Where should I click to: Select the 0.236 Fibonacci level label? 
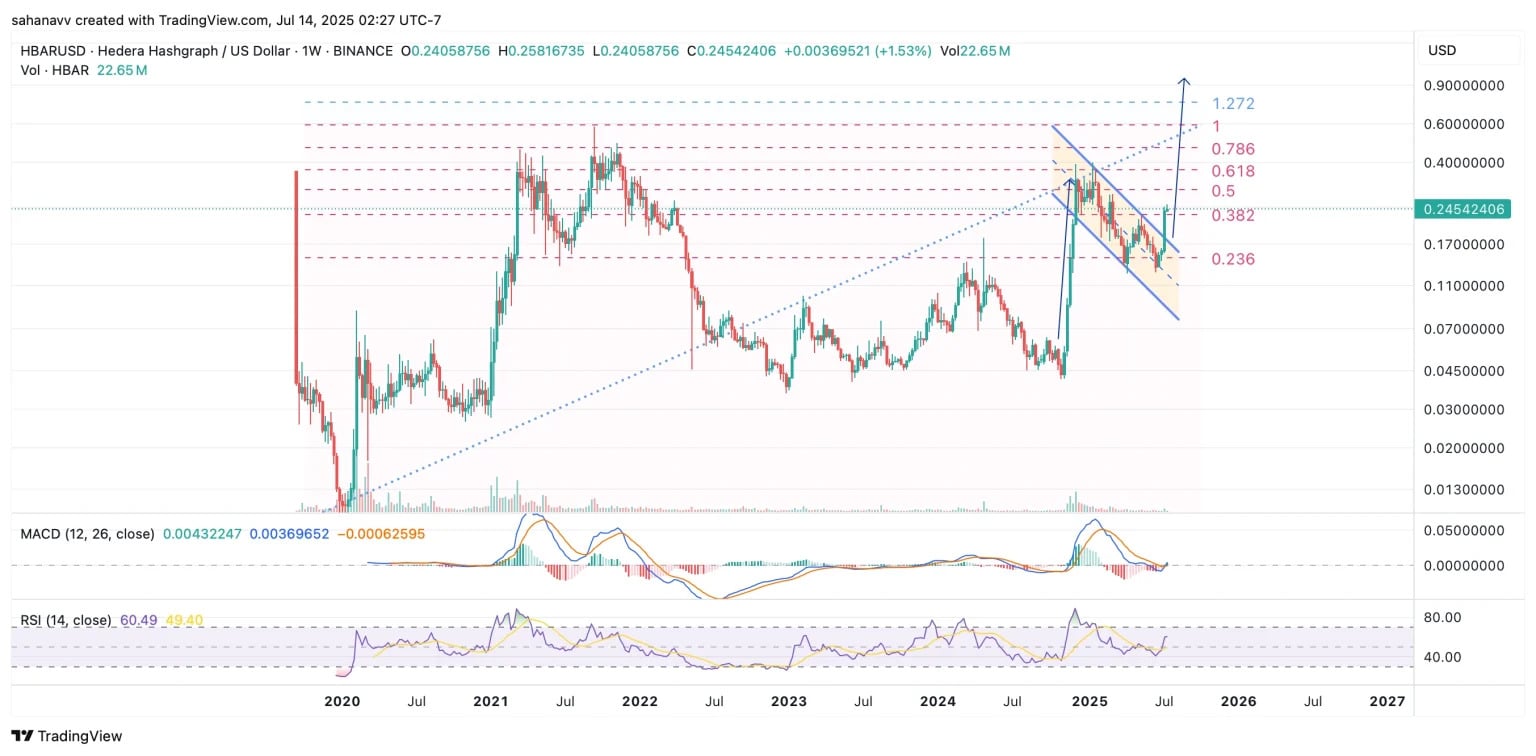click(1232, 260)
